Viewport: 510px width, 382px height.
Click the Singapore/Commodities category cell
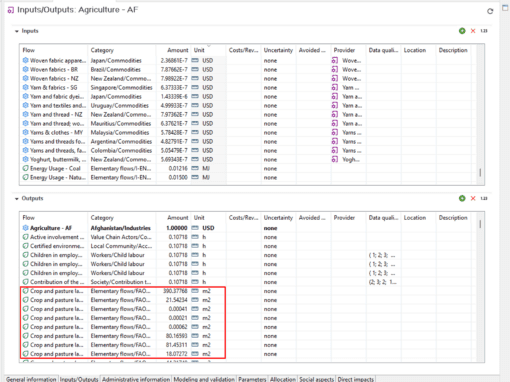click(x=121, y=87)
